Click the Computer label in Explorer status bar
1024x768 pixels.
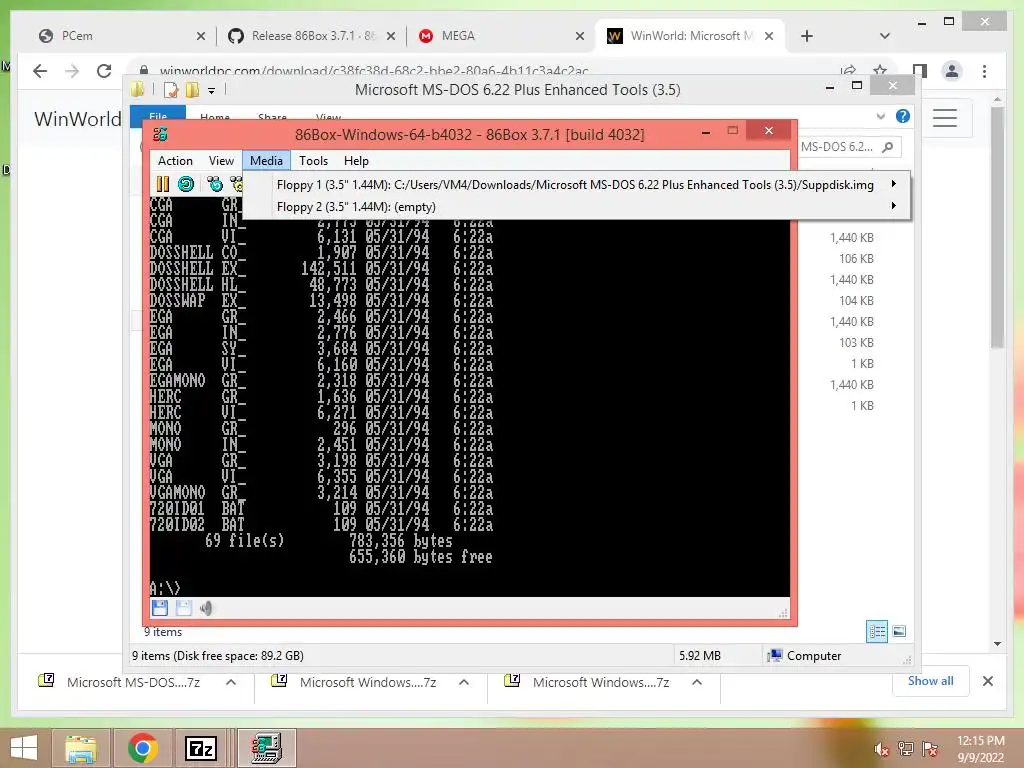[814, 656]
